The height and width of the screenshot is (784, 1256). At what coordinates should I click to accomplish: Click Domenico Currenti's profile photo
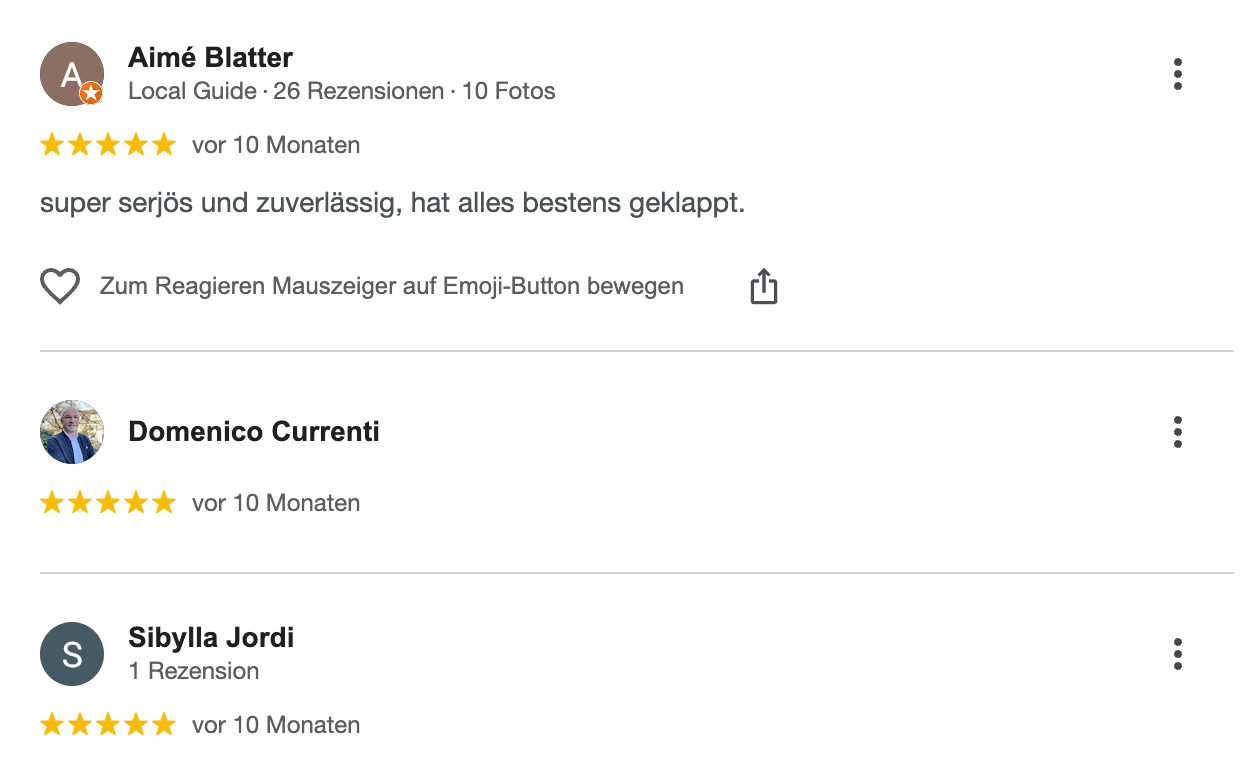click(x=72, y=432)
